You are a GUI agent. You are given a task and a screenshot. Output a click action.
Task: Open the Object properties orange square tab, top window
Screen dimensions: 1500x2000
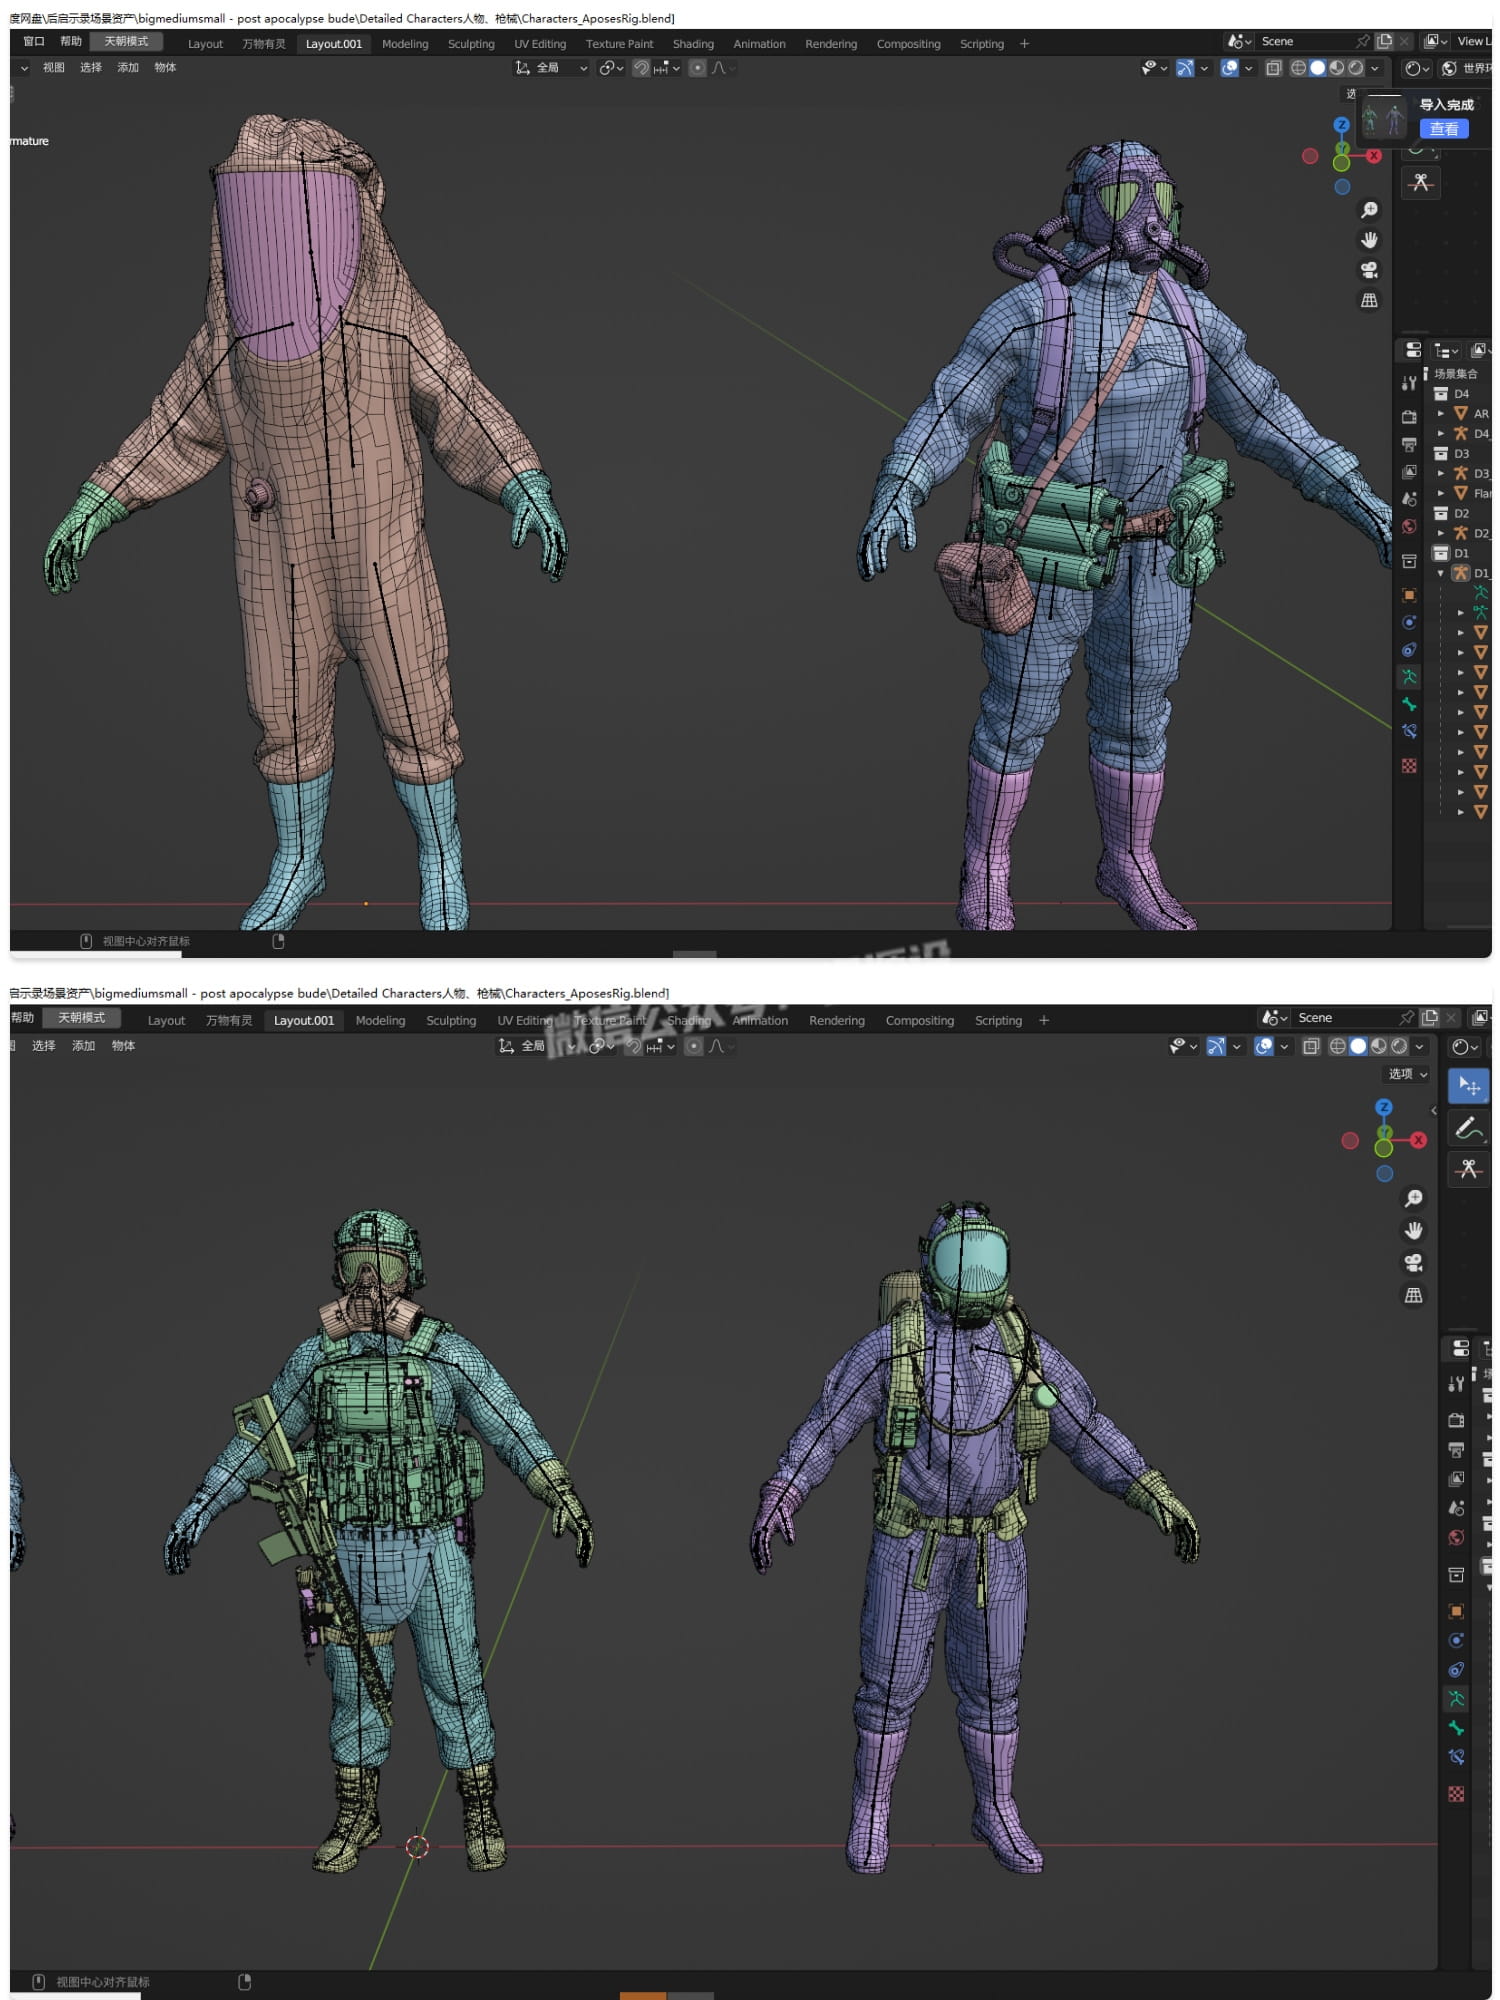1409,595
